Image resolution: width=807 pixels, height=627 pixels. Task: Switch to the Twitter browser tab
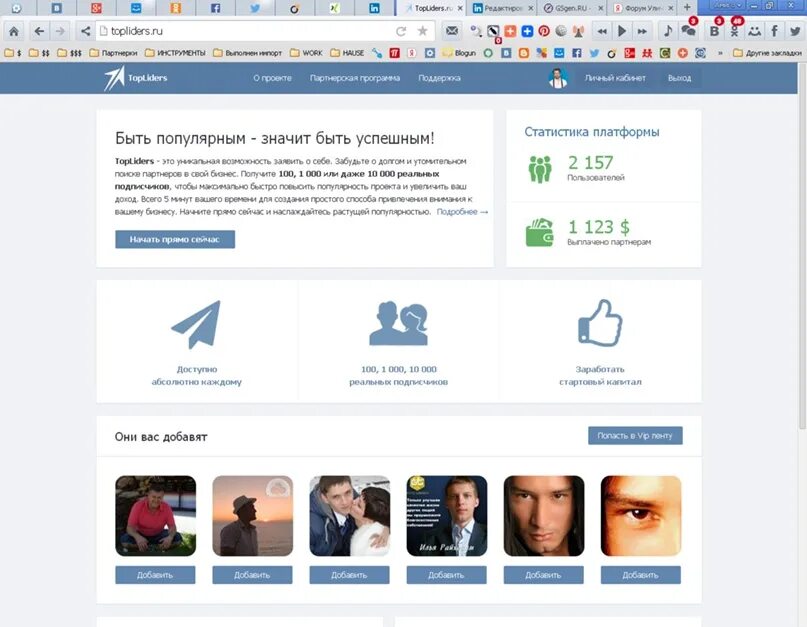pos(255,8)
